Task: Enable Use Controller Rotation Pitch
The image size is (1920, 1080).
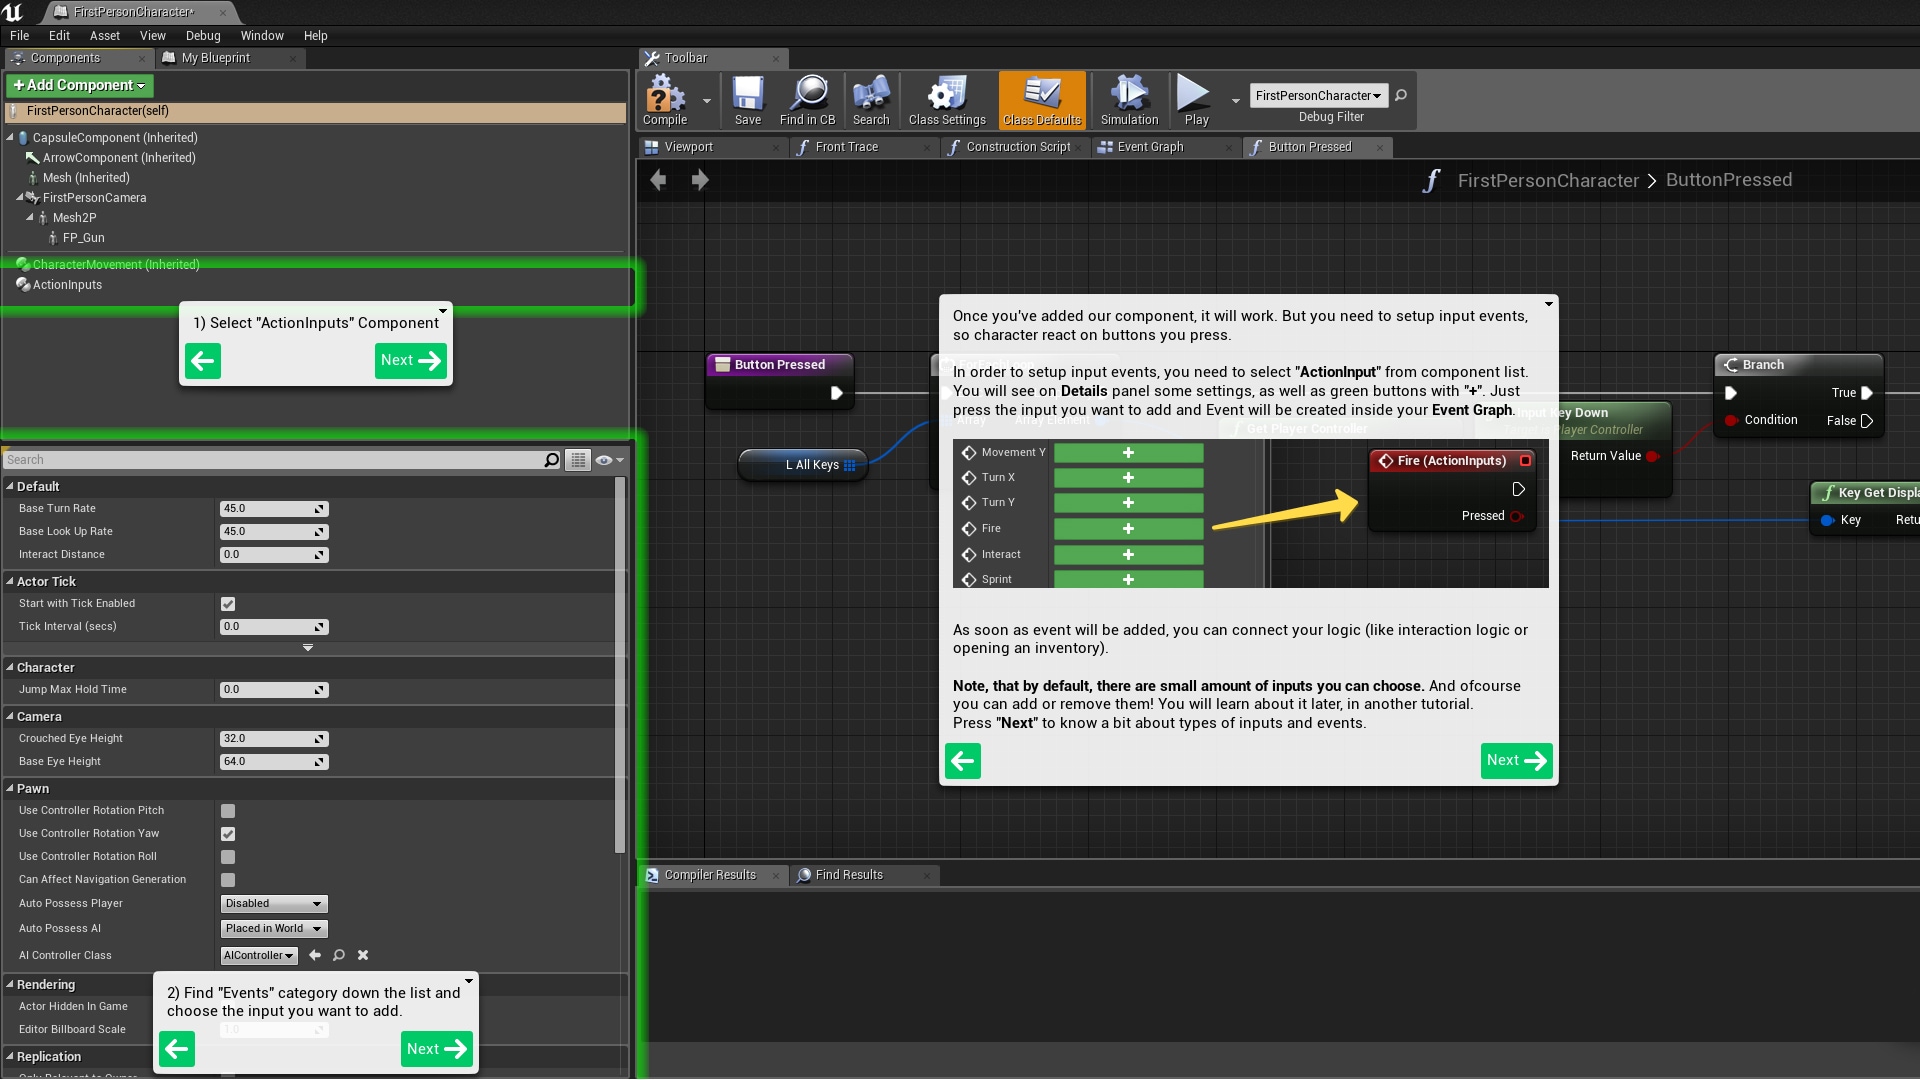Action: coord(228,811)
